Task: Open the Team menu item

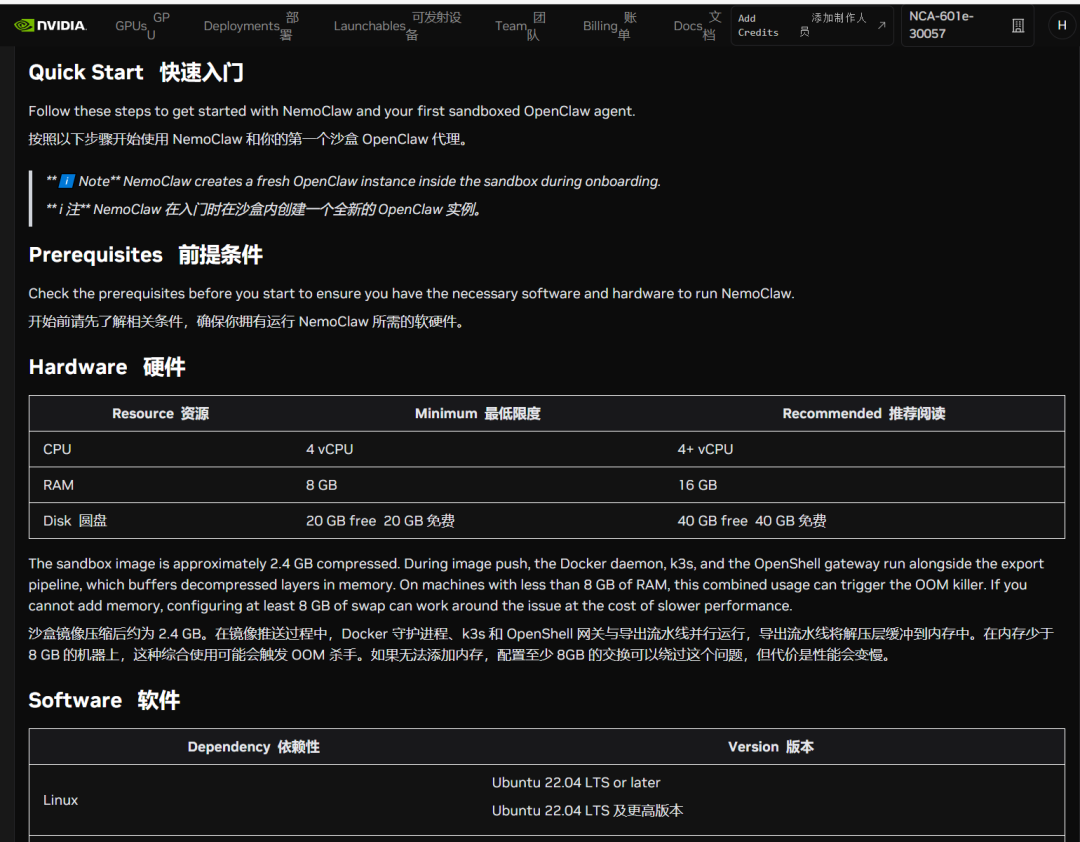Action: [520, 25]
